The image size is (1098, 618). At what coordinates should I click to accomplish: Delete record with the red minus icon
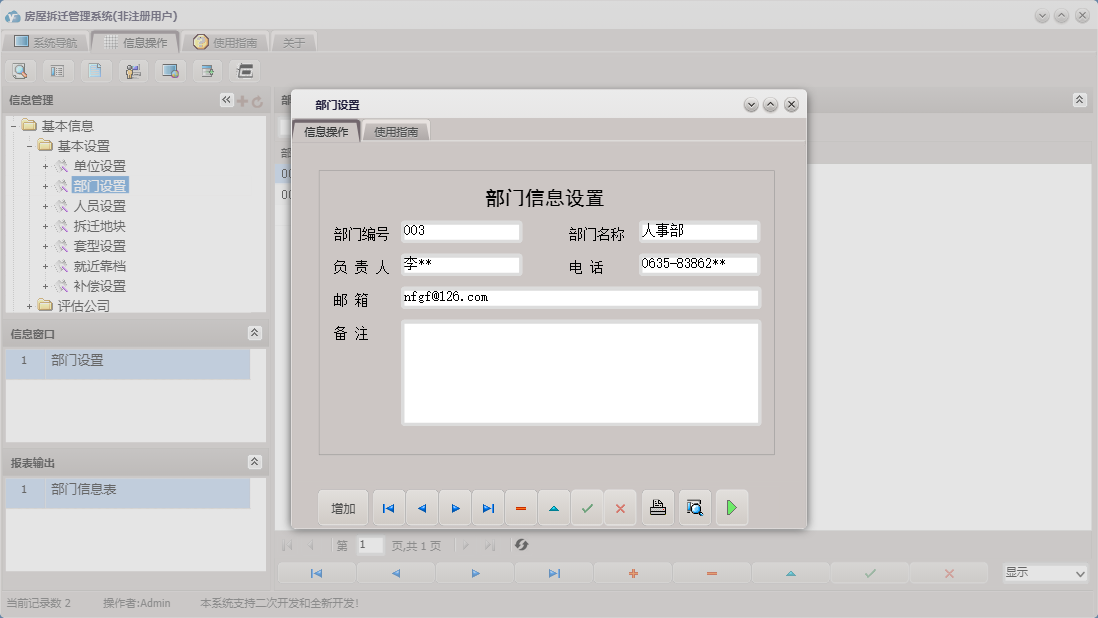(520, 507)
